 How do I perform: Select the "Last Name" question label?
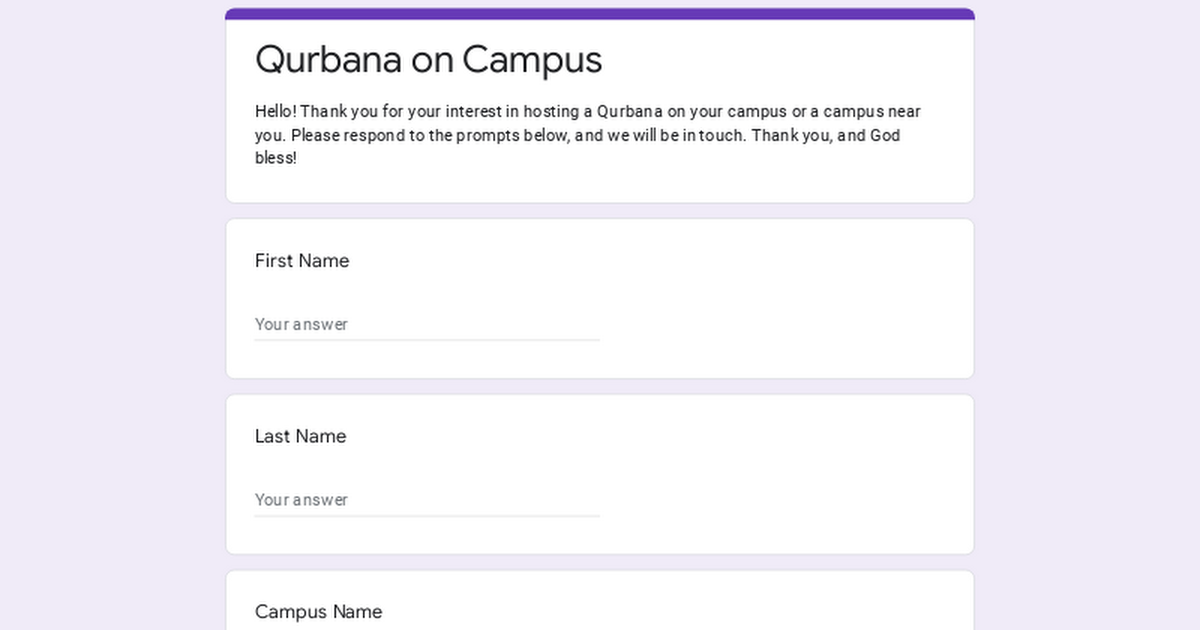coord(300,436)
